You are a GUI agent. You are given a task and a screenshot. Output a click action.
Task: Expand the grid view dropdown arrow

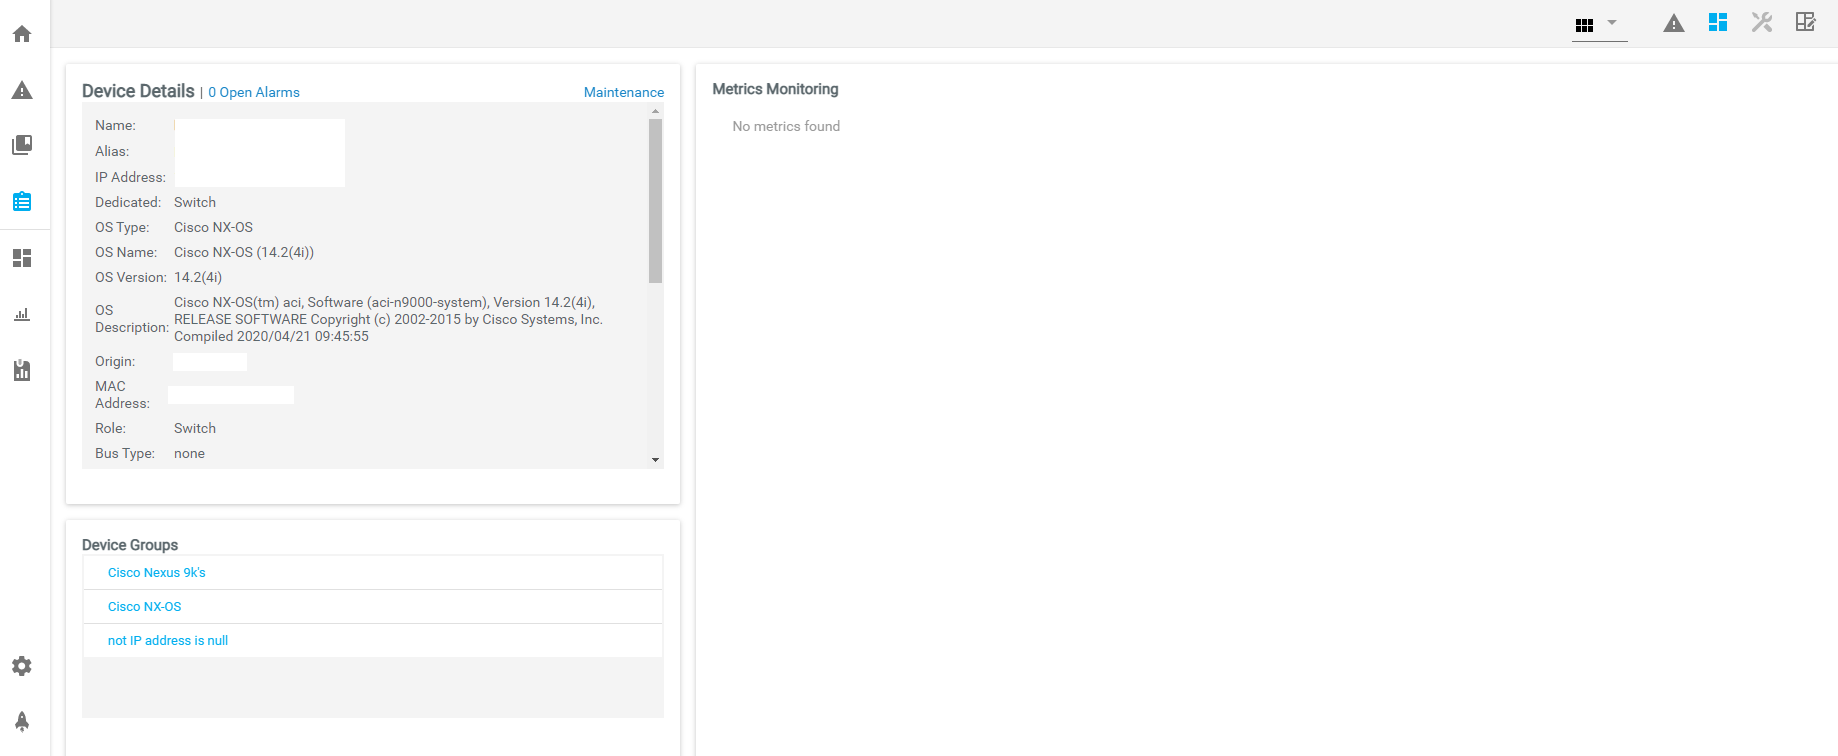1612,22
